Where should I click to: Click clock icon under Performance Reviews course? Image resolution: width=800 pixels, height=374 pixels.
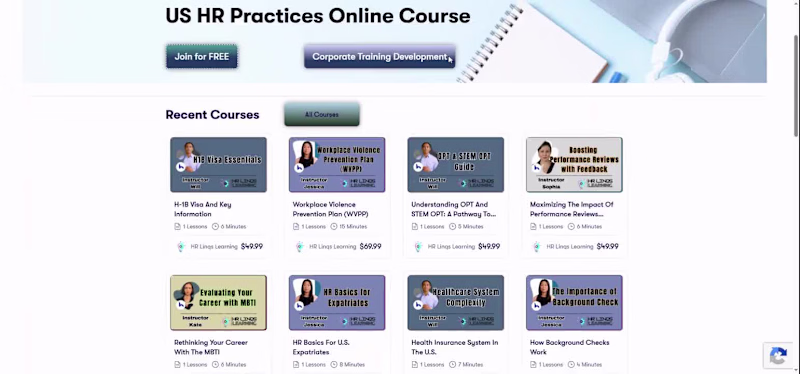571,227
